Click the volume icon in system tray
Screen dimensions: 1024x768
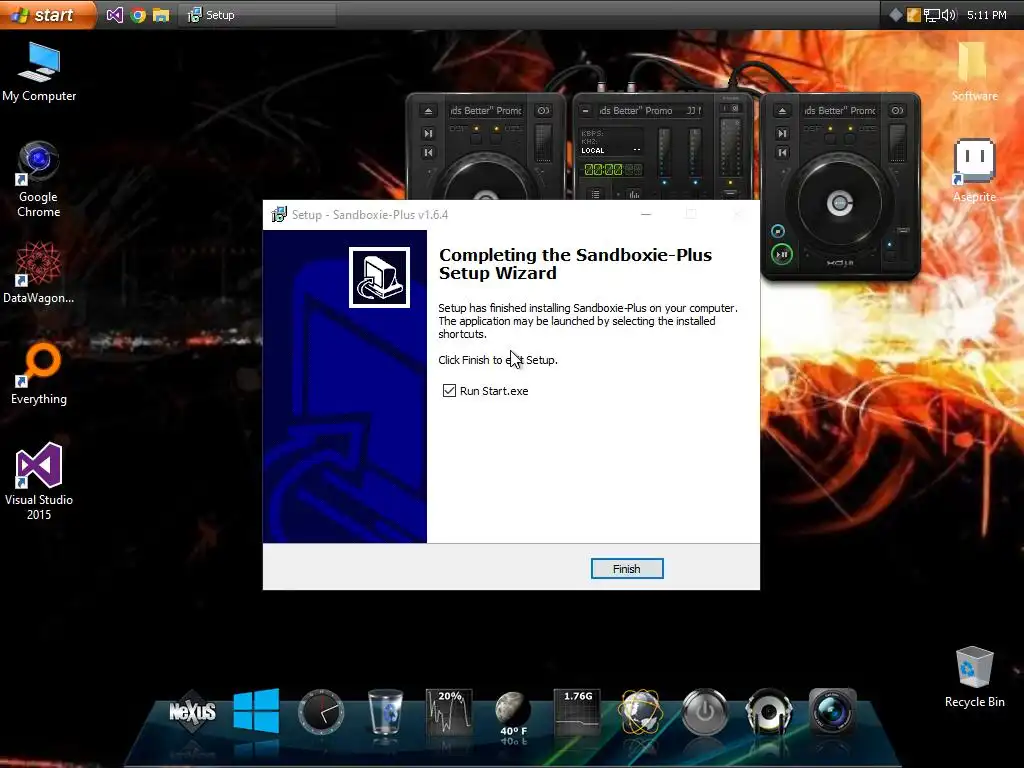[948, 14]
